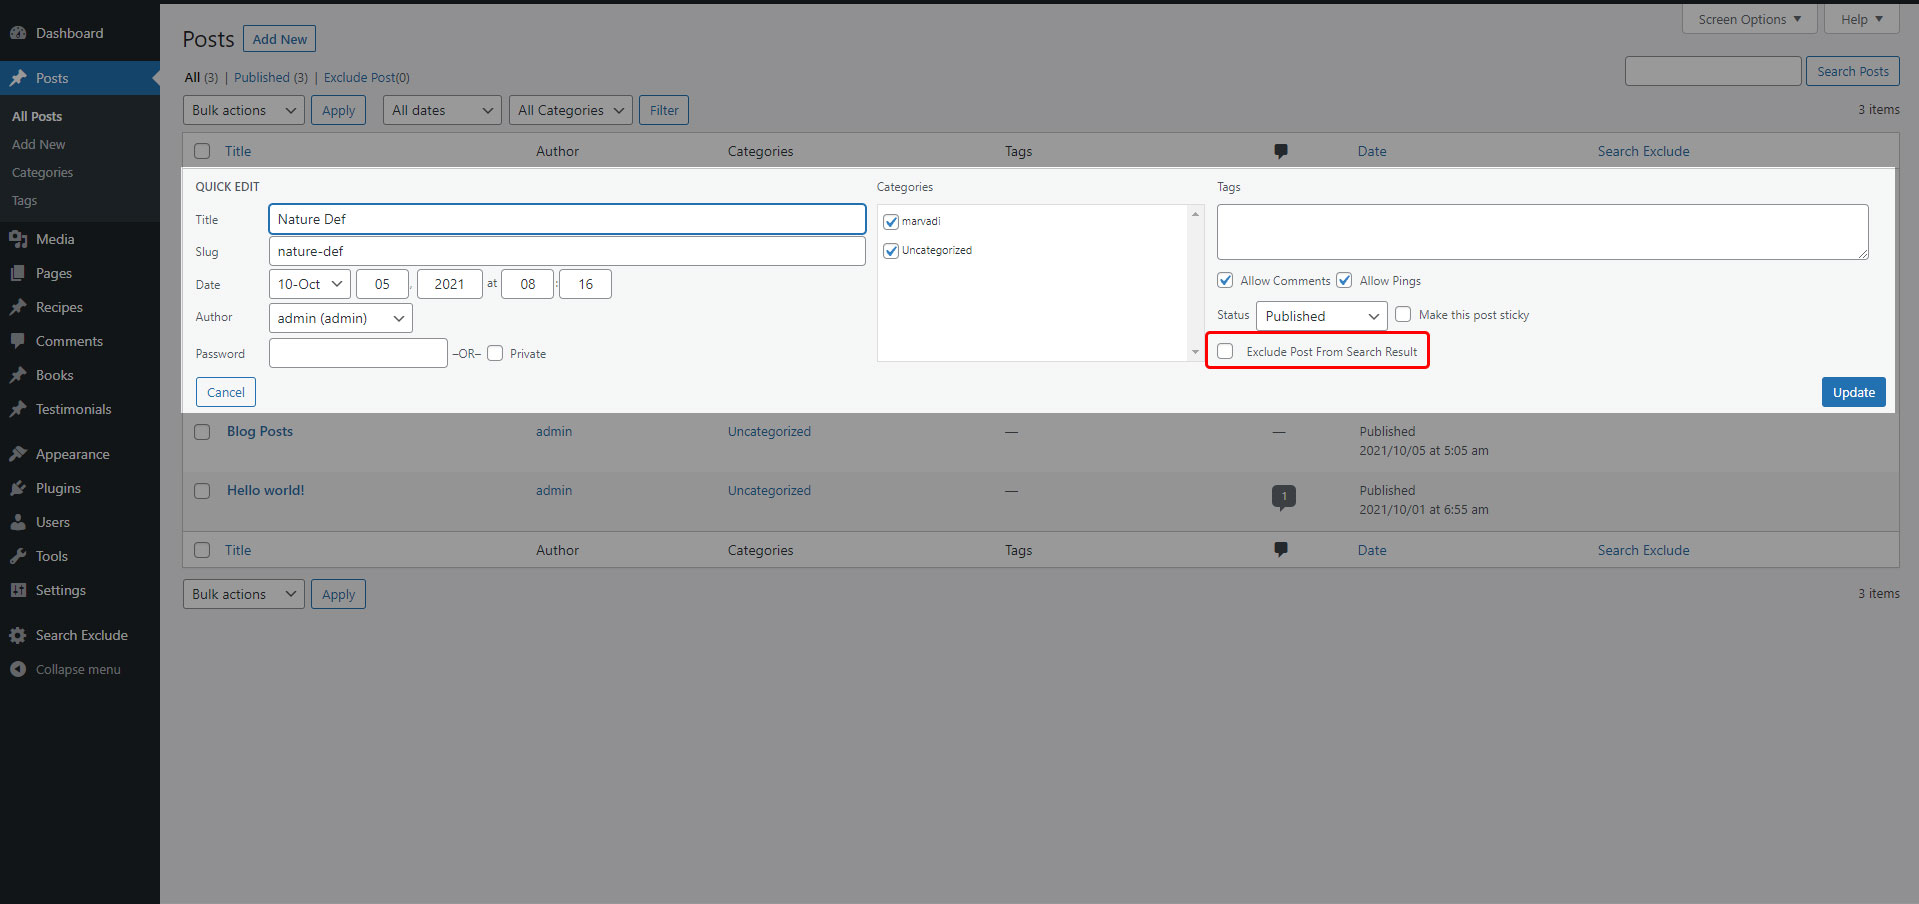Viewport: 1919px width, 904px height.
Task: Toggle Make this post sticky checkbox
Action: [x=1403, y=314]
